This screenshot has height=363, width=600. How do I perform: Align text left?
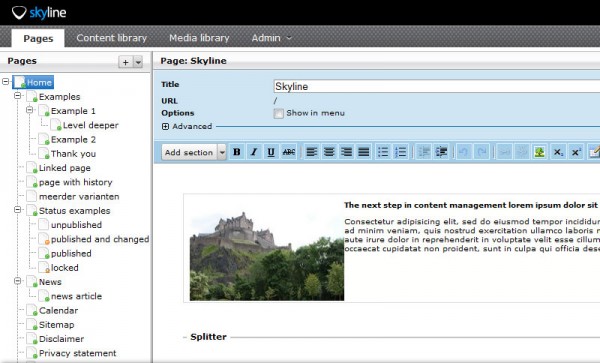pos(312,152)
